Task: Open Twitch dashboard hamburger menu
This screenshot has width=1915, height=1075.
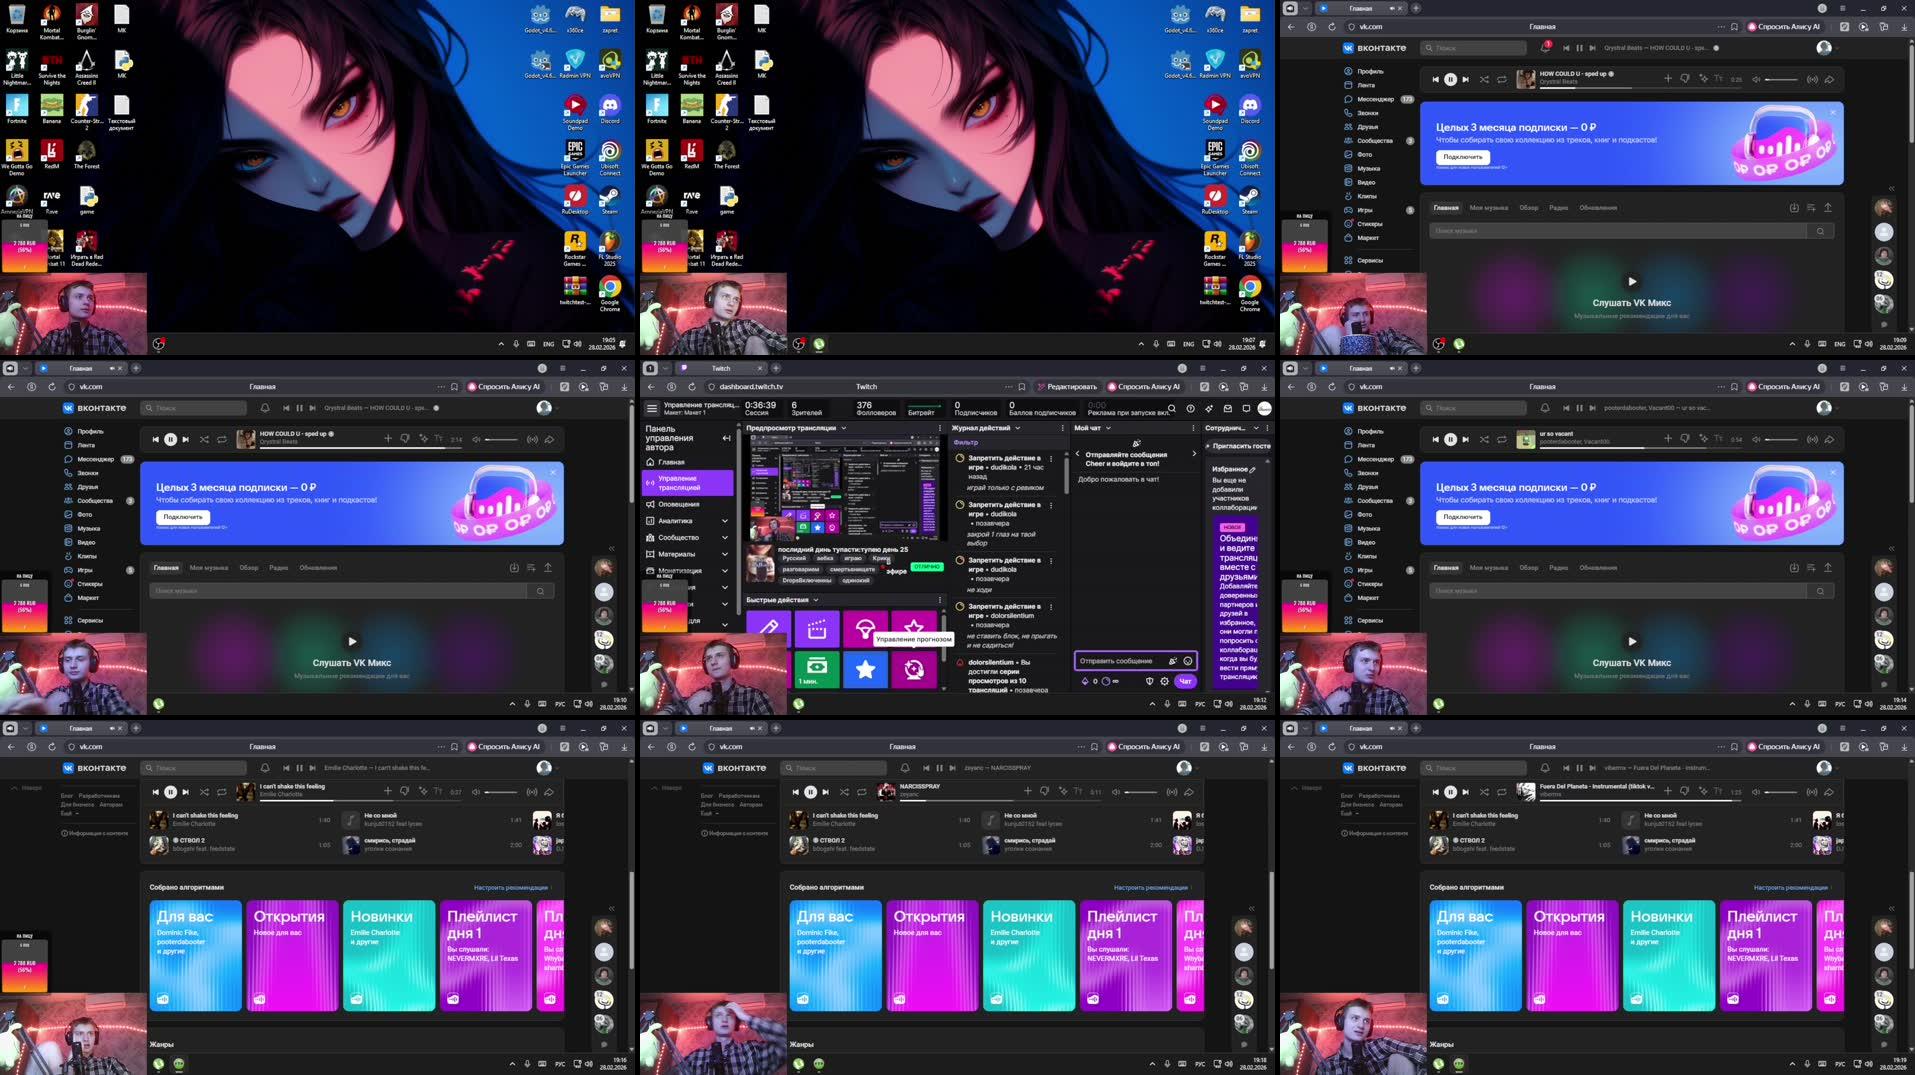Action: pyautogui.click(x=652, y=408)
